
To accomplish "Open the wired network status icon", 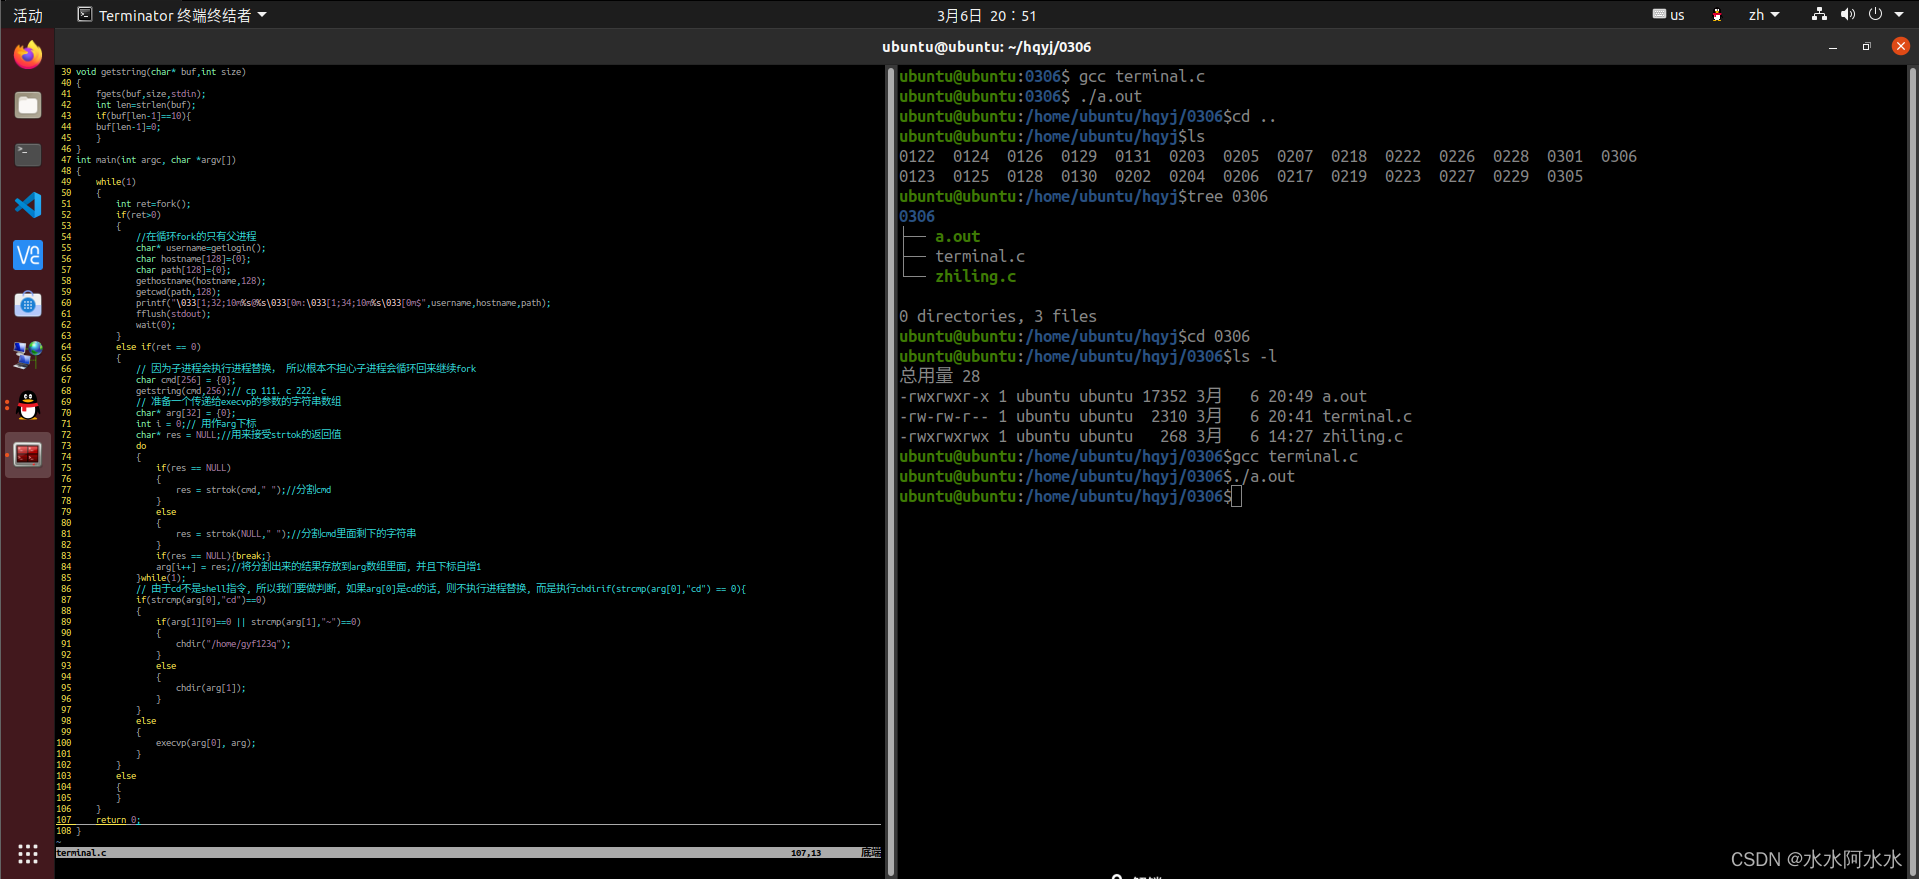I will pyautogui.click(x=1819, y=15).
